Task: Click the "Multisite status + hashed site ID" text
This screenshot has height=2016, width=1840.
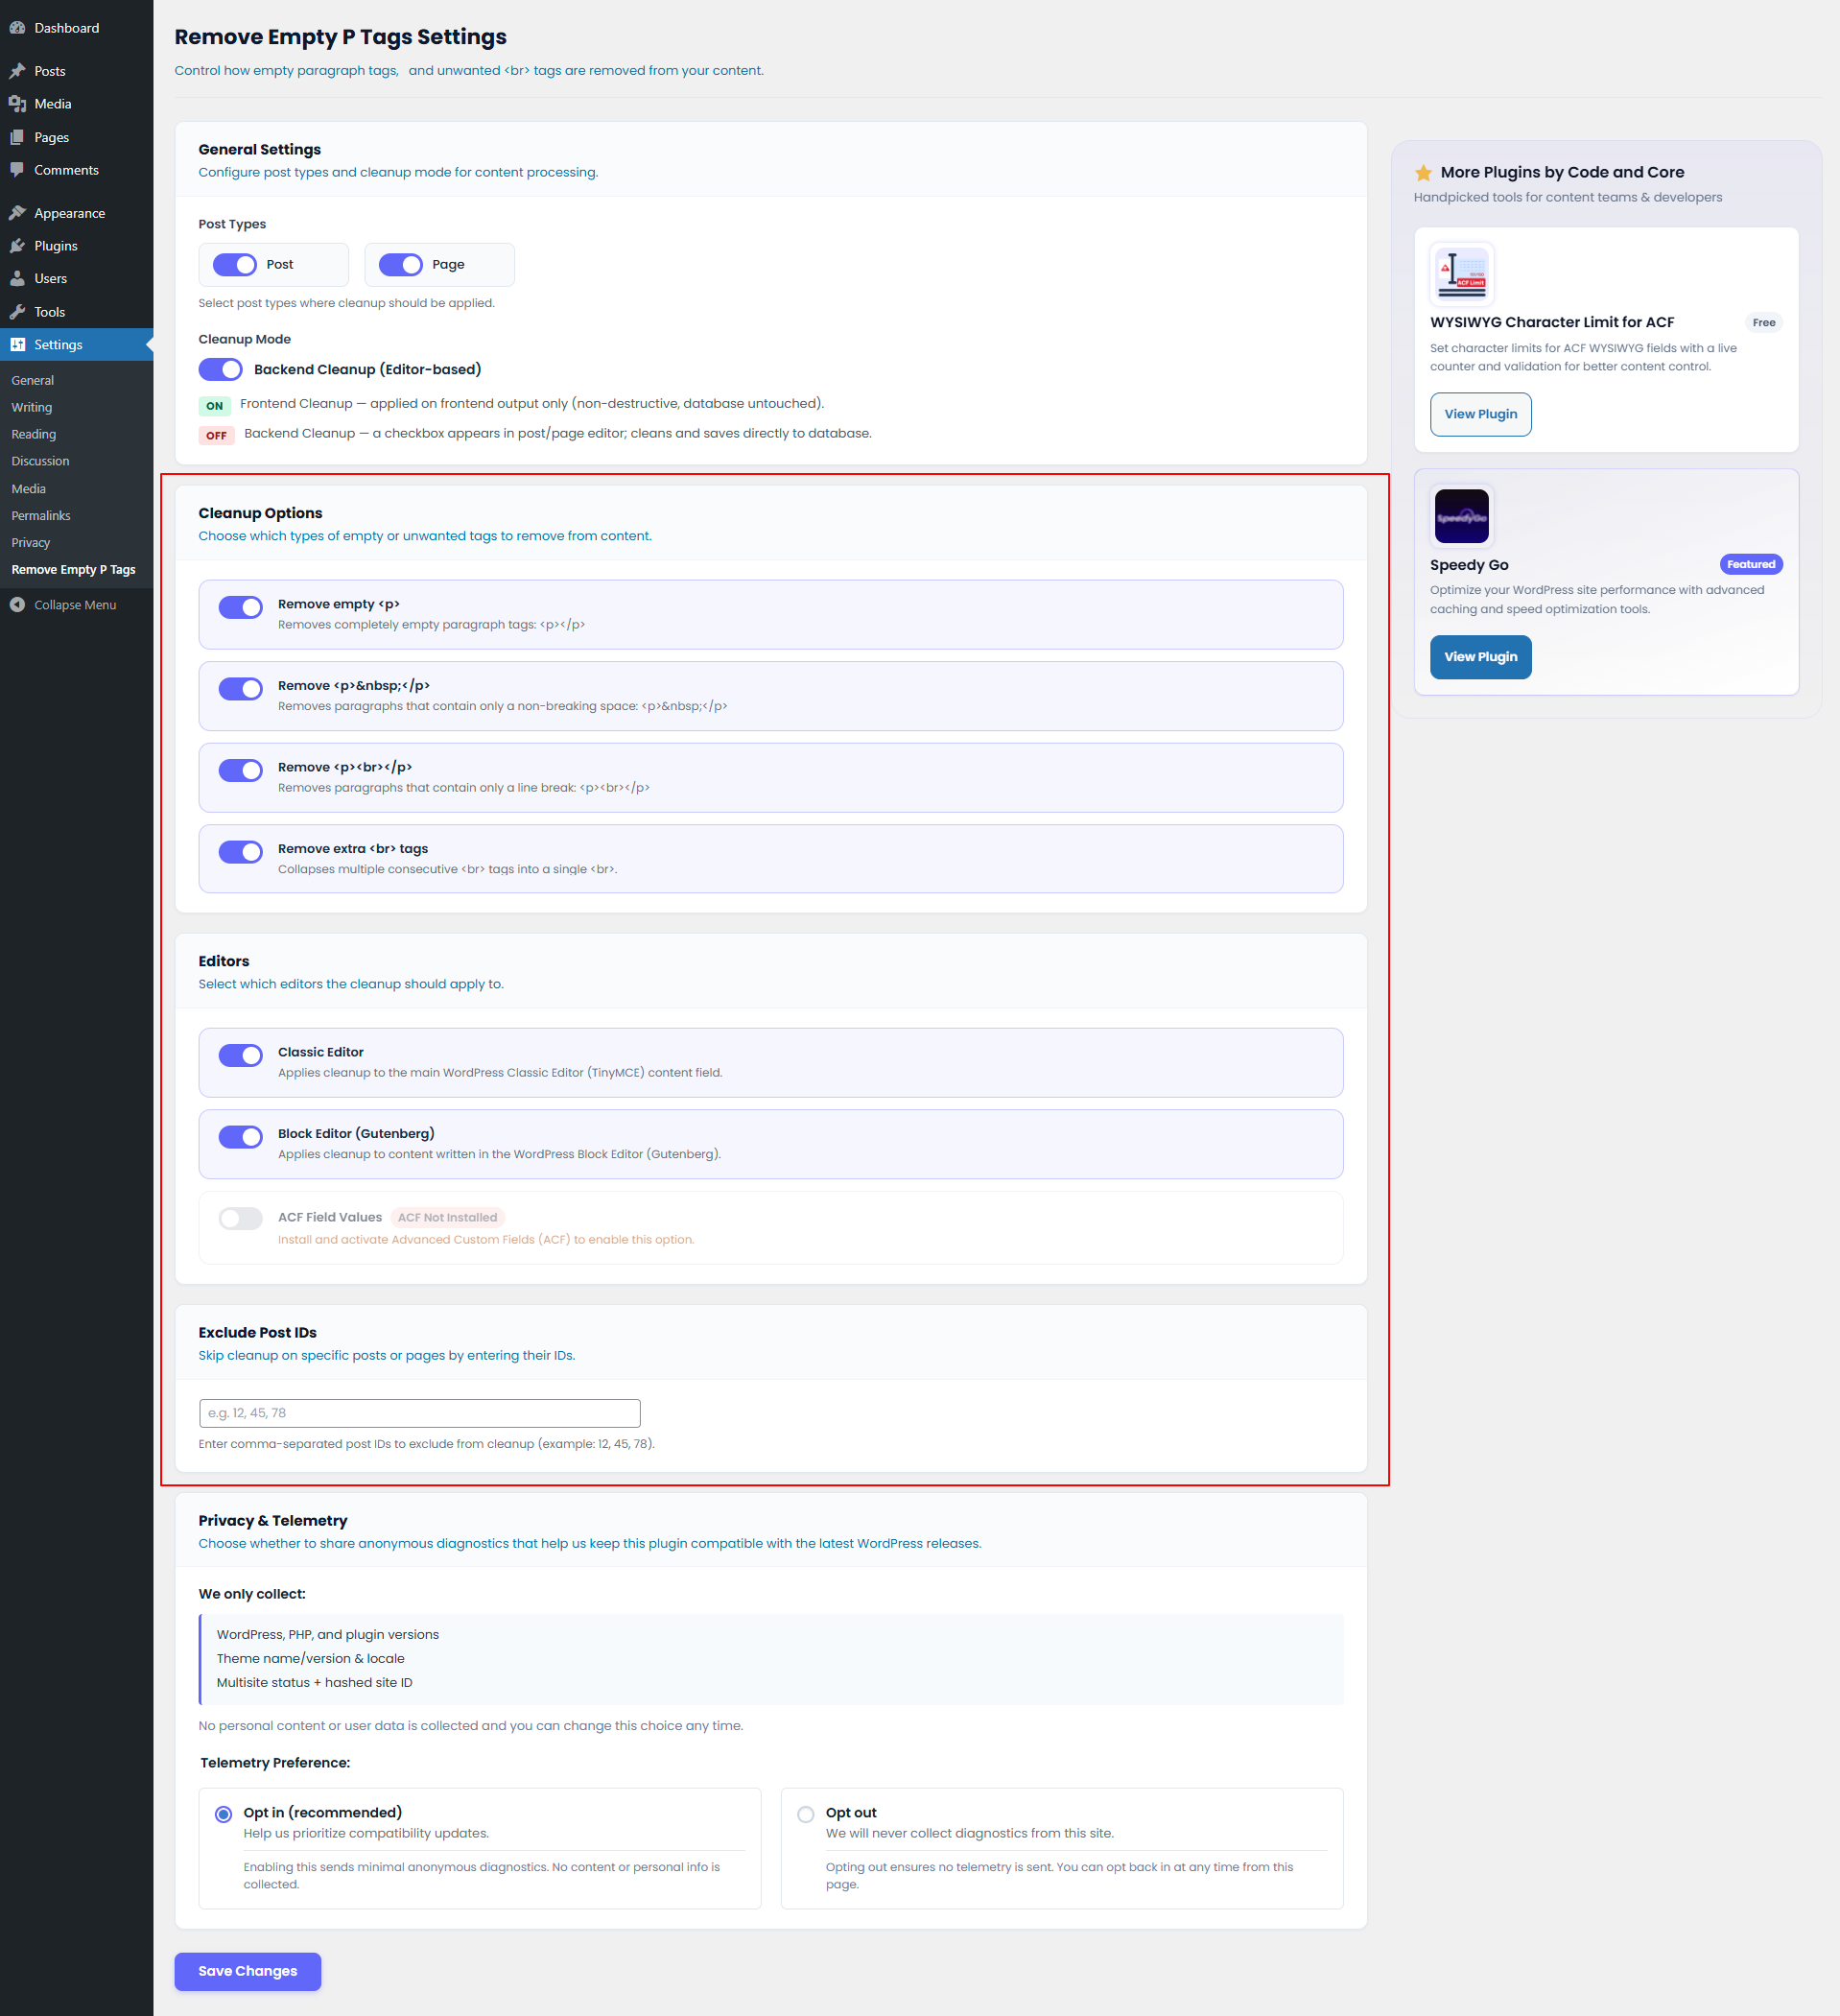Action: coord(314,1683)
